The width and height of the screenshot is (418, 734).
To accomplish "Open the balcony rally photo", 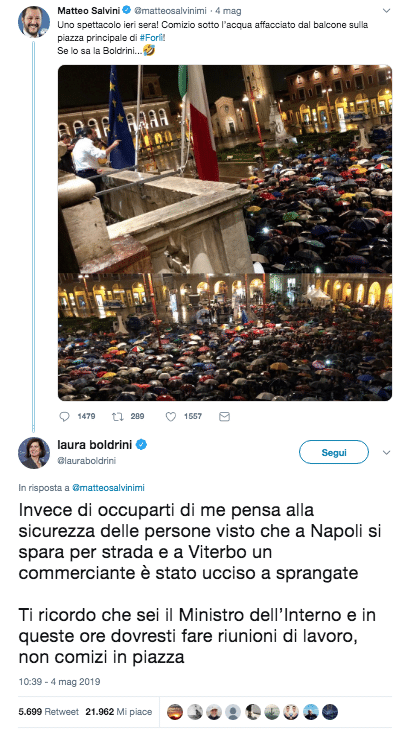I will (225, 169).
